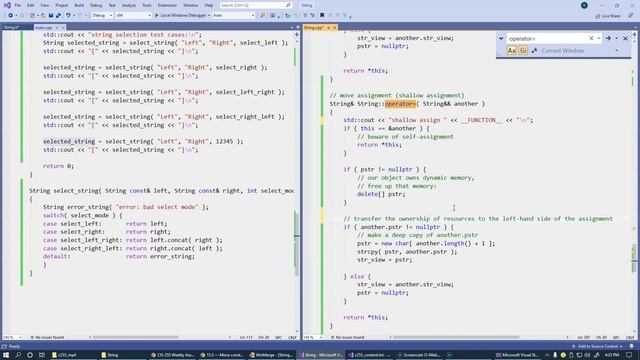This screenshot has height=360, width=640.
Task: Click the Toggle Bookmark toolbar icon
Action: tap(322, 16)
